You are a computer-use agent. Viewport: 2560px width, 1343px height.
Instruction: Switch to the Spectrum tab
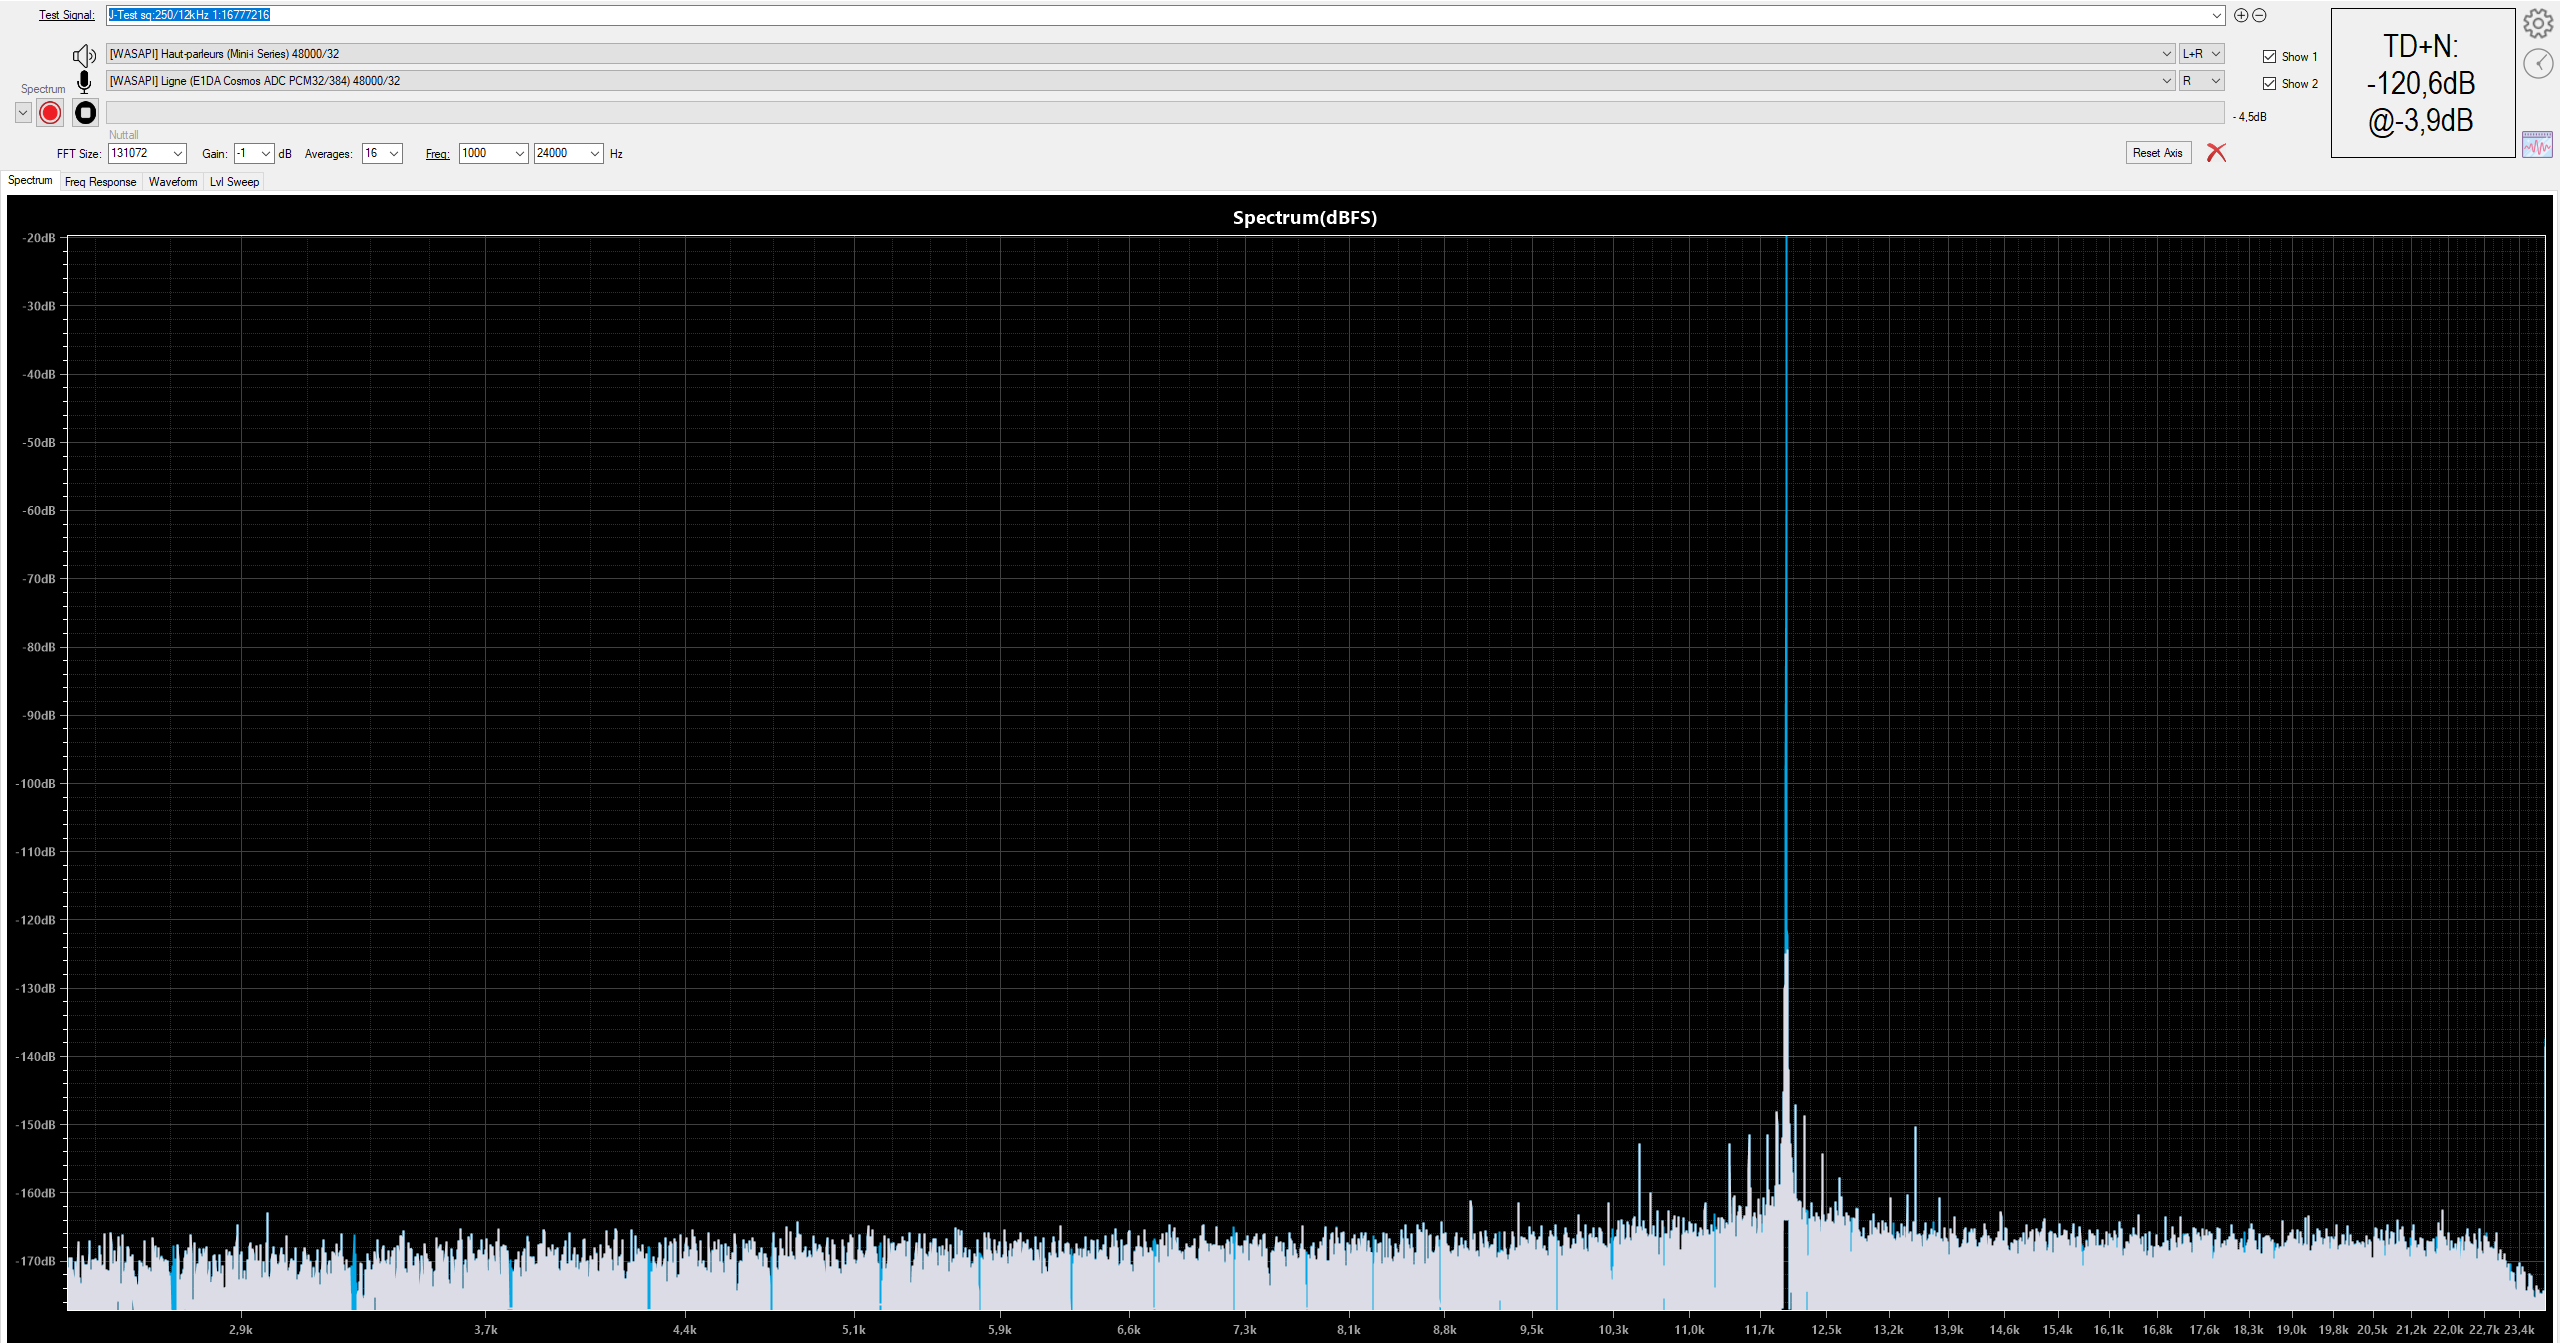[30, 181]
